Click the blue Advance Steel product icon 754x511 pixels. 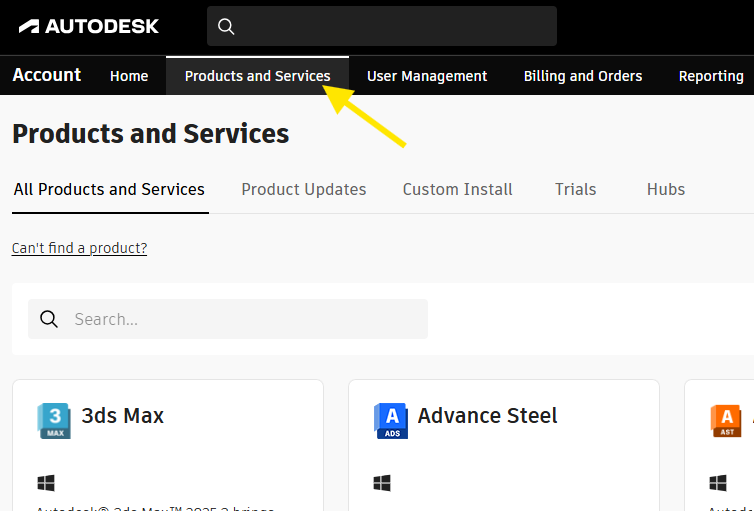(390, 420)
